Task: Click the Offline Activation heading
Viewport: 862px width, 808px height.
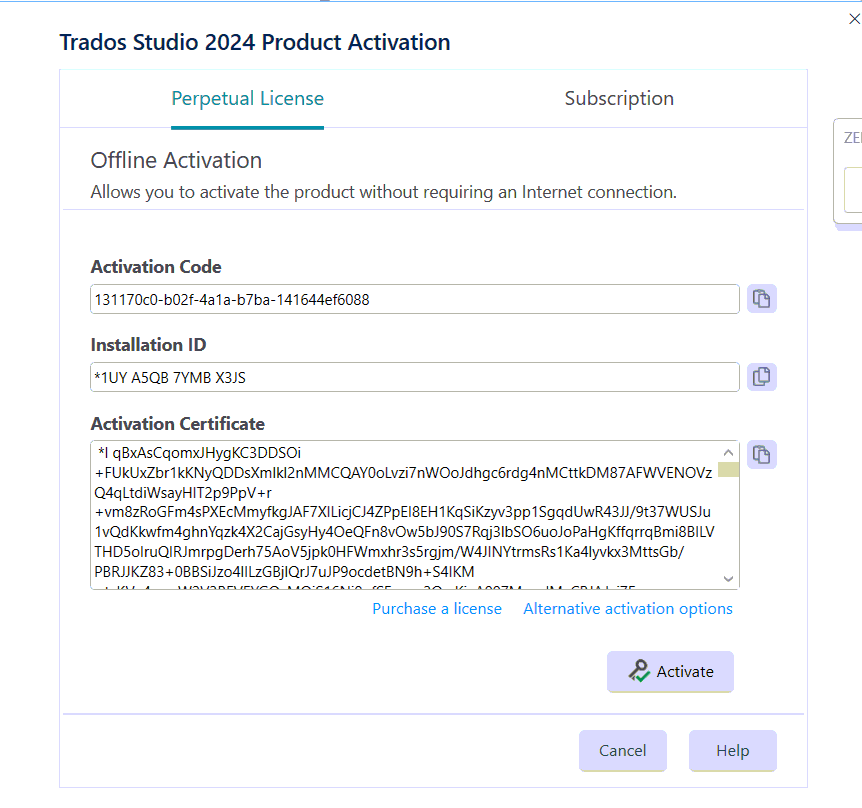Action: click(x=176, y=161)
